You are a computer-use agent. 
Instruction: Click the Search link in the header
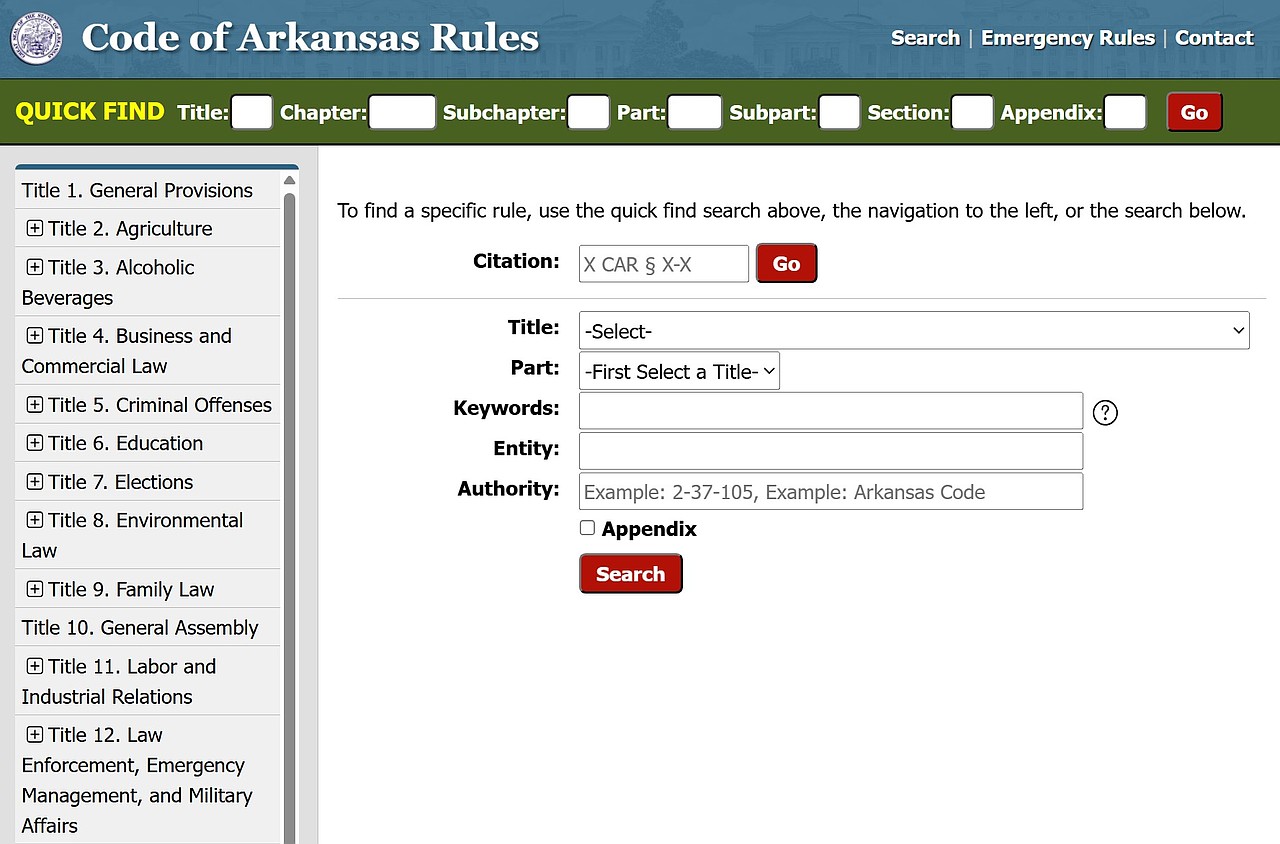[924, 37]
